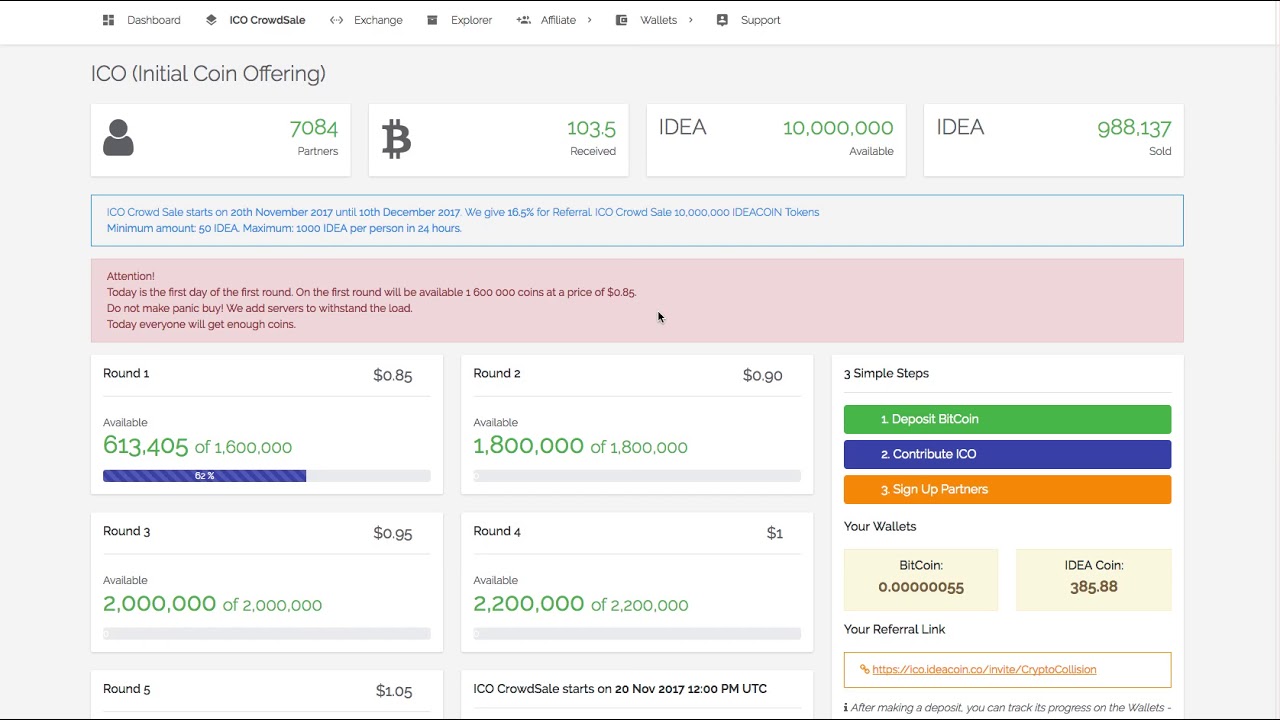1280x720 pixels.
Task: Click the Exchange arrows icon
Action: tap(336, 20)
